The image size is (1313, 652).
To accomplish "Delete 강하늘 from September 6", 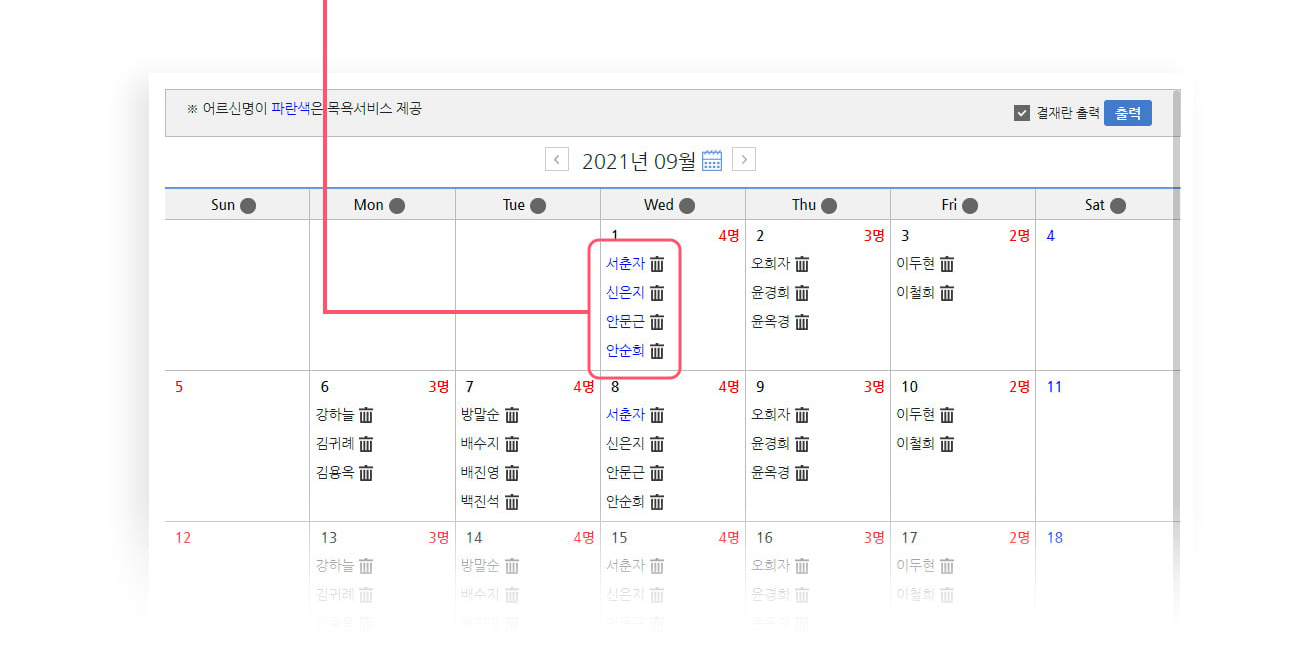I will (366, 415).
